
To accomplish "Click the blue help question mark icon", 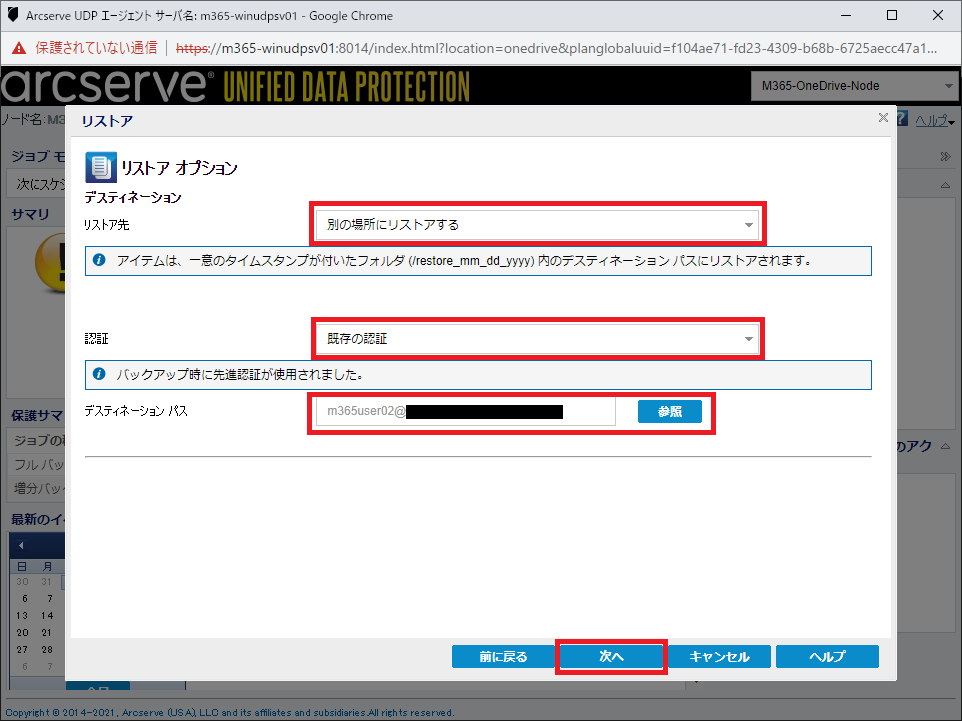I will pos(902,119).
